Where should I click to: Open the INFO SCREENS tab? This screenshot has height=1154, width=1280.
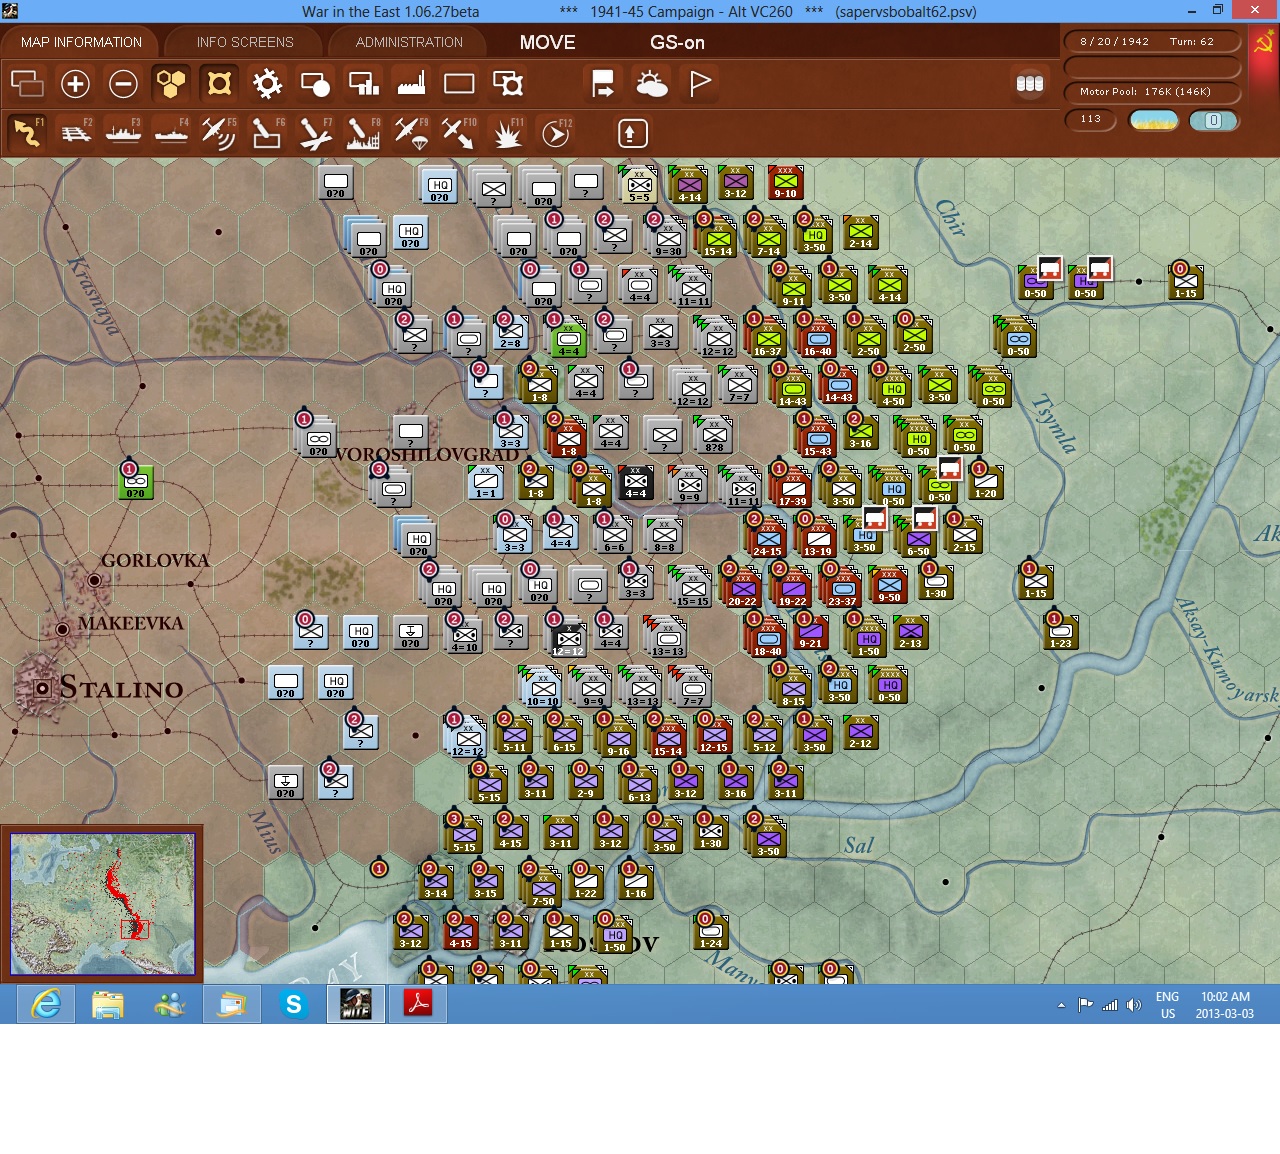coord(245,42)
